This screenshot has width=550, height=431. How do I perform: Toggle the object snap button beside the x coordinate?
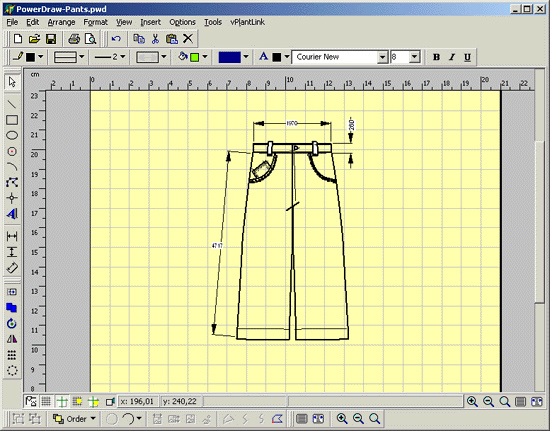coord(110,401)
